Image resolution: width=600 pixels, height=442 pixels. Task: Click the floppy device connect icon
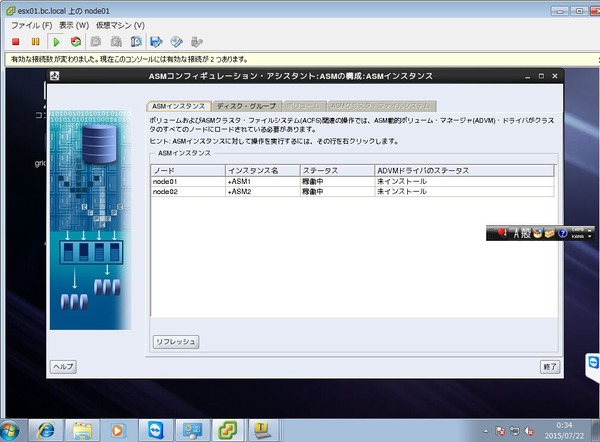pos(156,42)
